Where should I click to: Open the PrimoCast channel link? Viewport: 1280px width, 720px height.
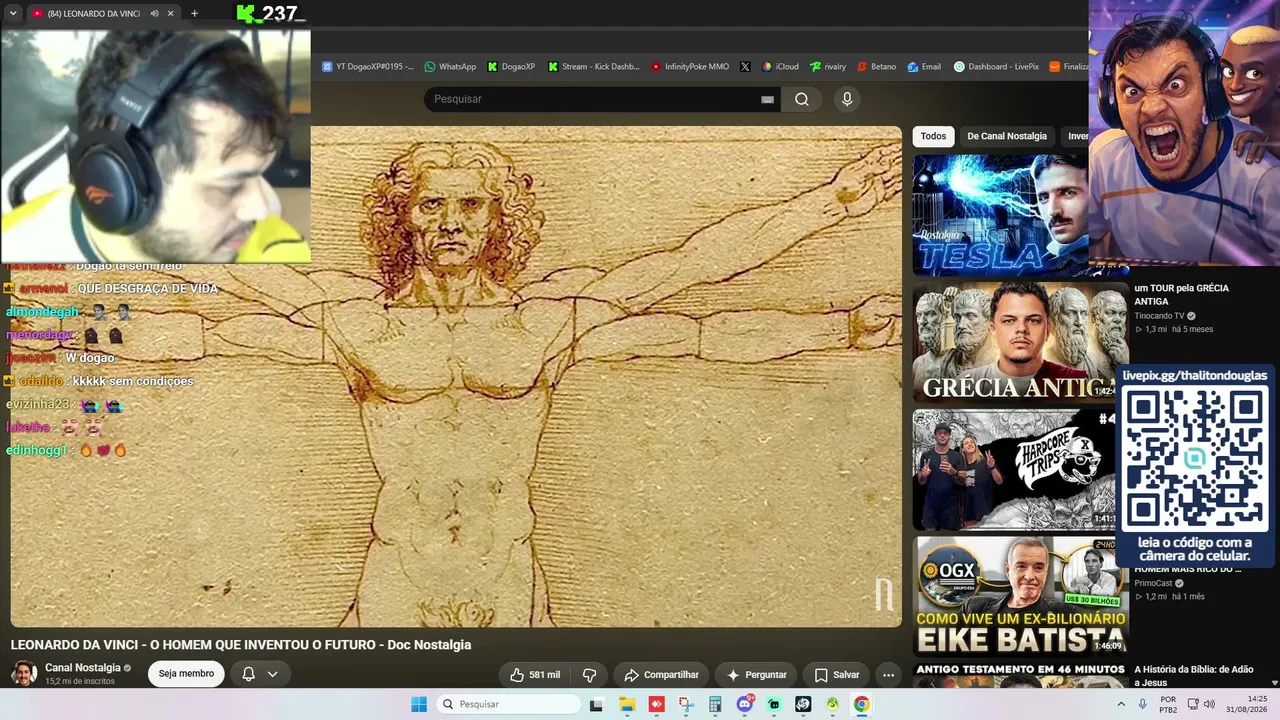tap(1153, 583)
